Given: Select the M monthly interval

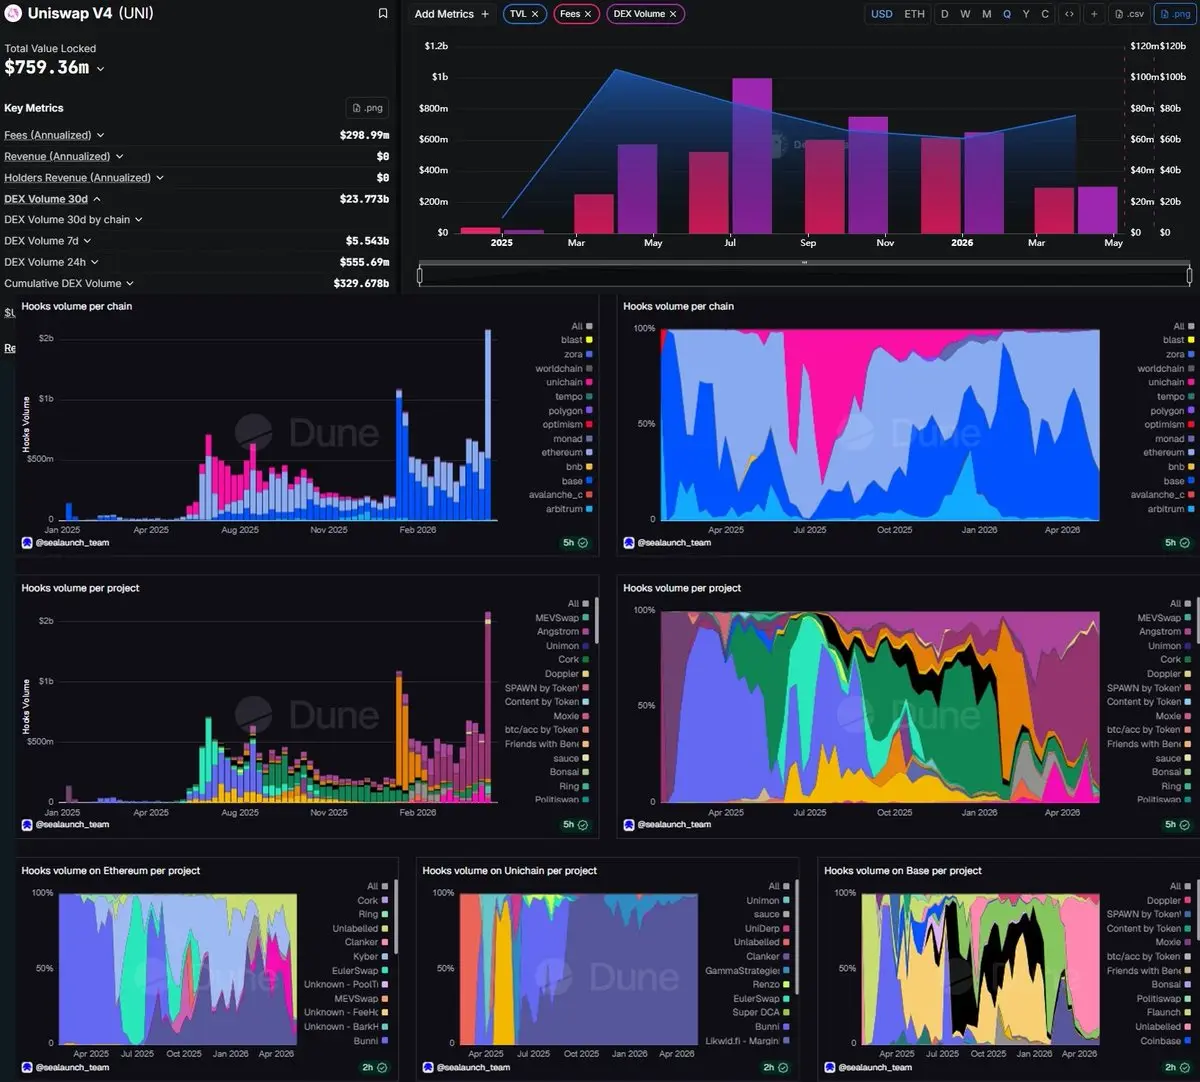Looking at the screenshot, I should coord(986,14).
